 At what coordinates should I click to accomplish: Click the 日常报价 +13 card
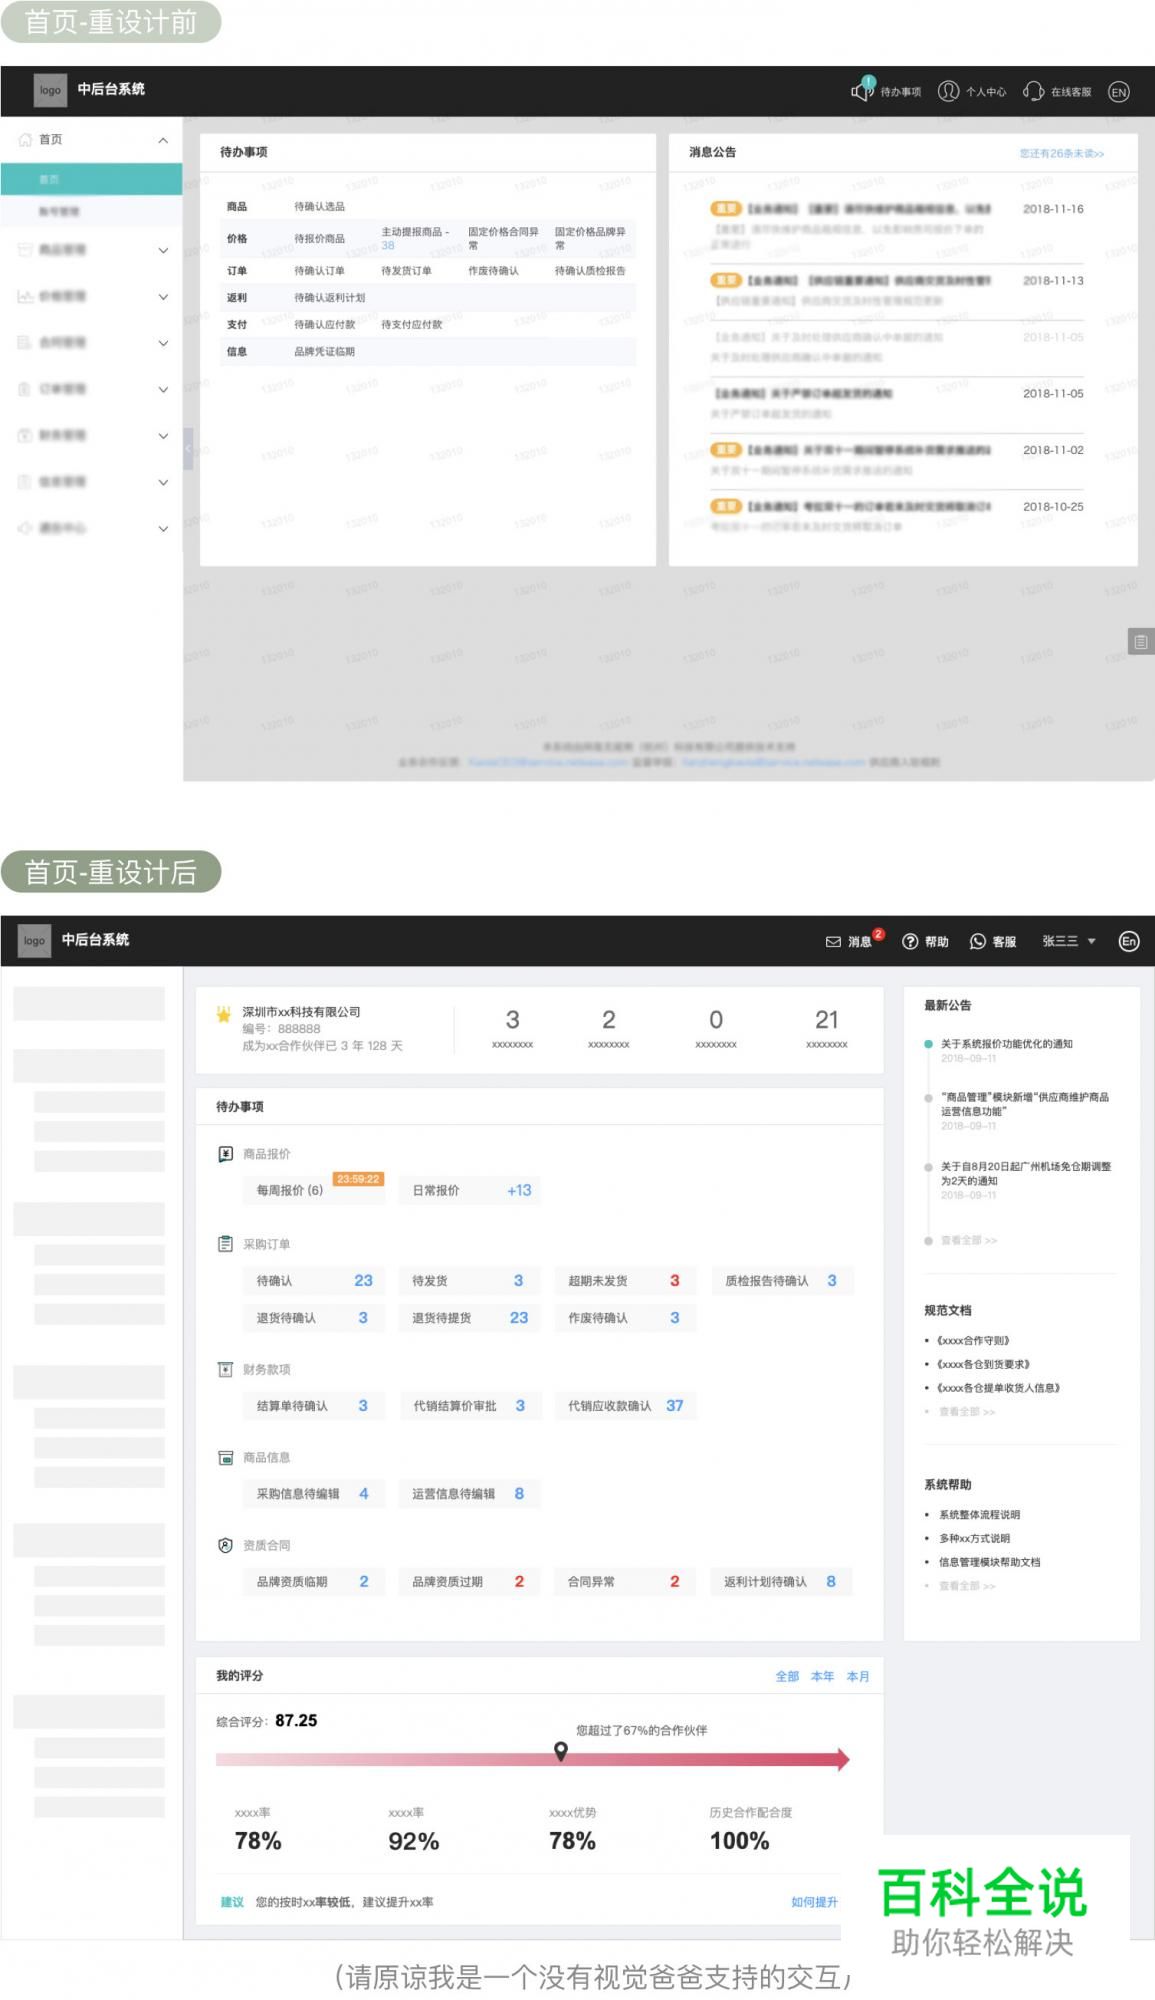[470, 1190]
